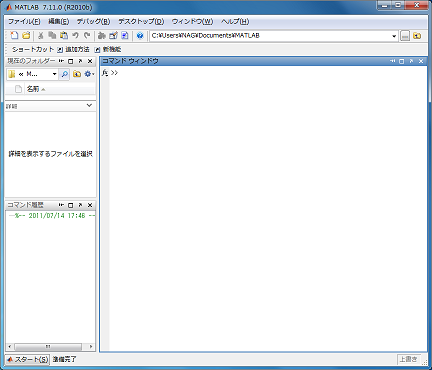Close the コマンド ウィンドウ panel

tap(421, 61)
